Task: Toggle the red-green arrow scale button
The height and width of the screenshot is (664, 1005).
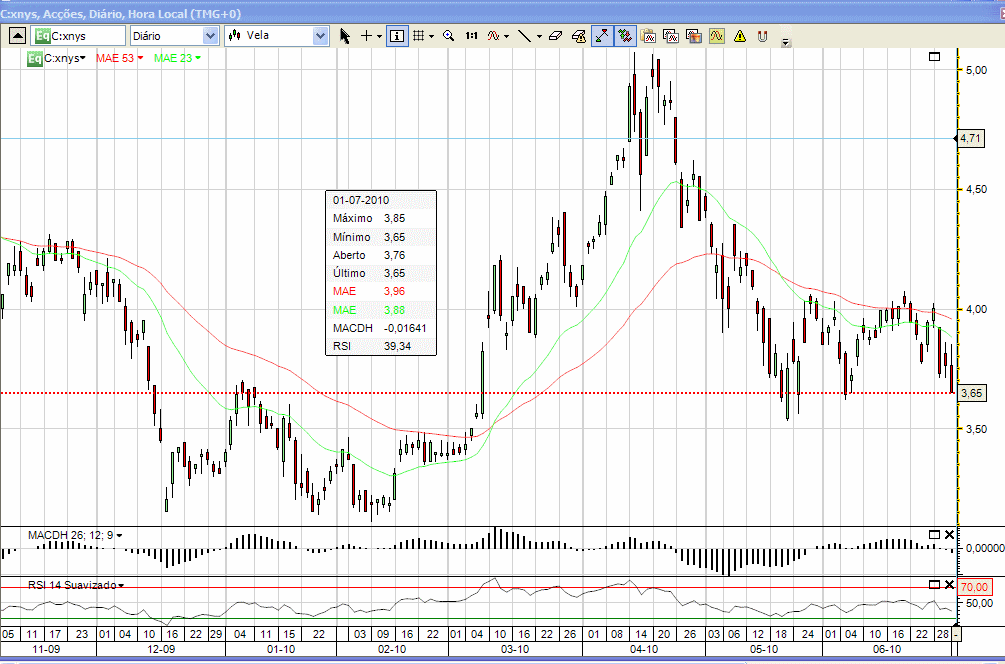Action: (x=602, y=36)
